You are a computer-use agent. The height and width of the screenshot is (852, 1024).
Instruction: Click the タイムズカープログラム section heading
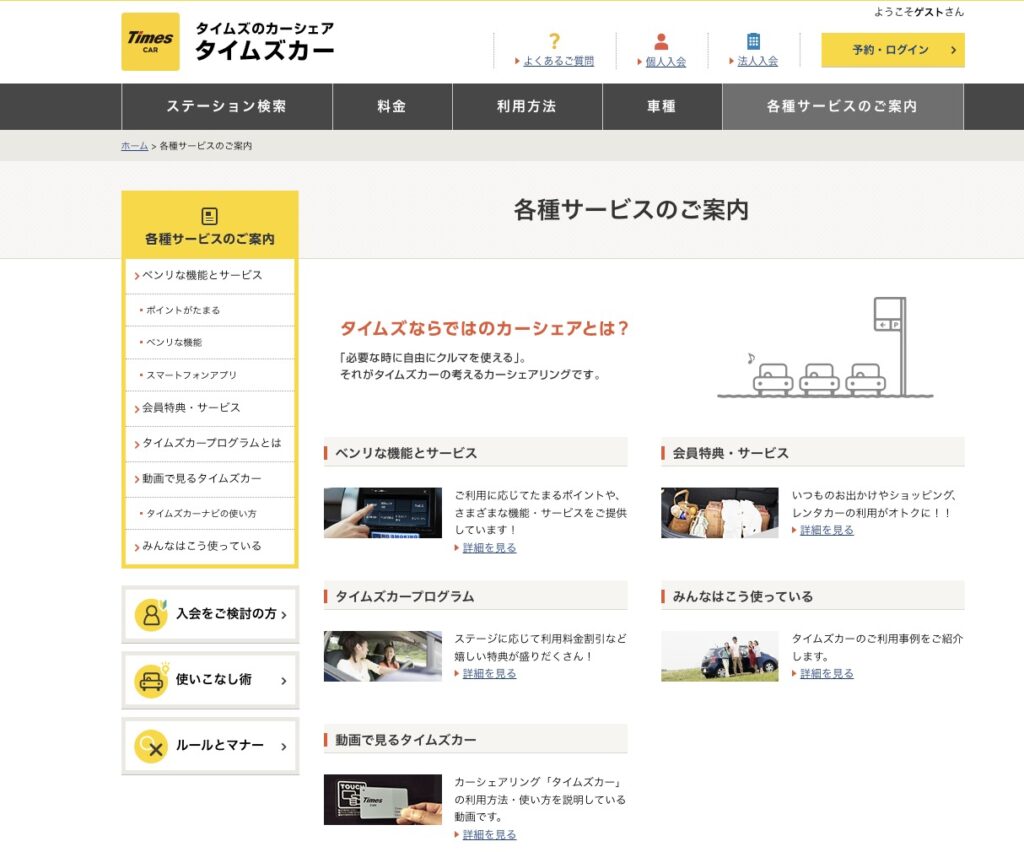click(x=475, y=596)
